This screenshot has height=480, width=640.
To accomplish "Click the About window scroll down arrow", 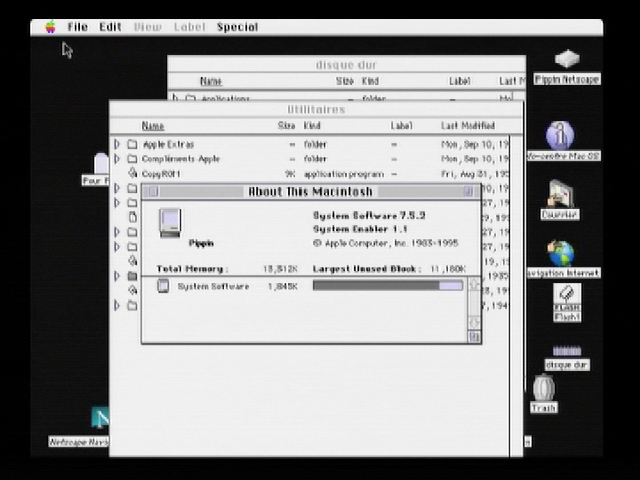I will (x=474, y=322).
